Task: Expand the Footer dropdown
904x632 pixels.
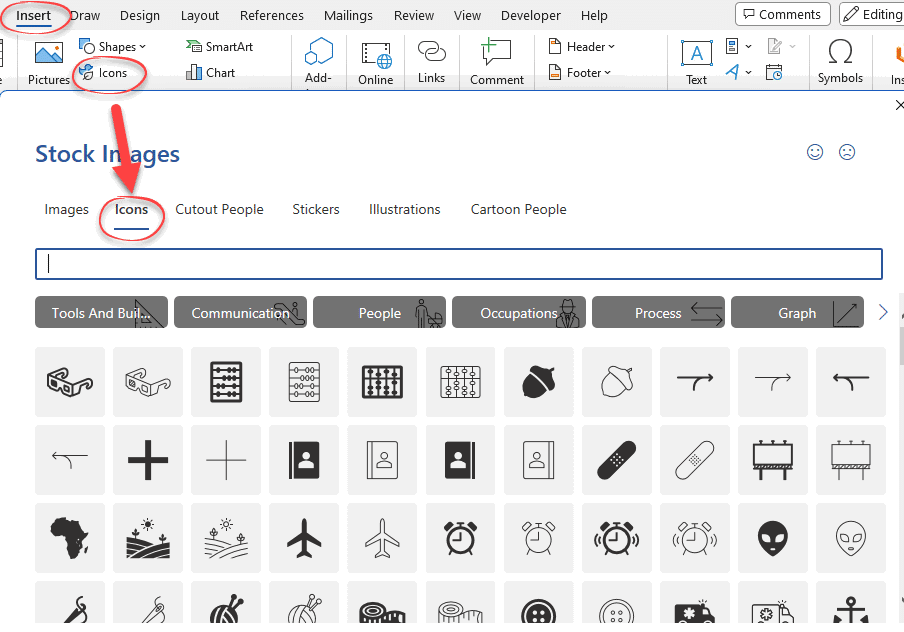Action: coord(582,73)
